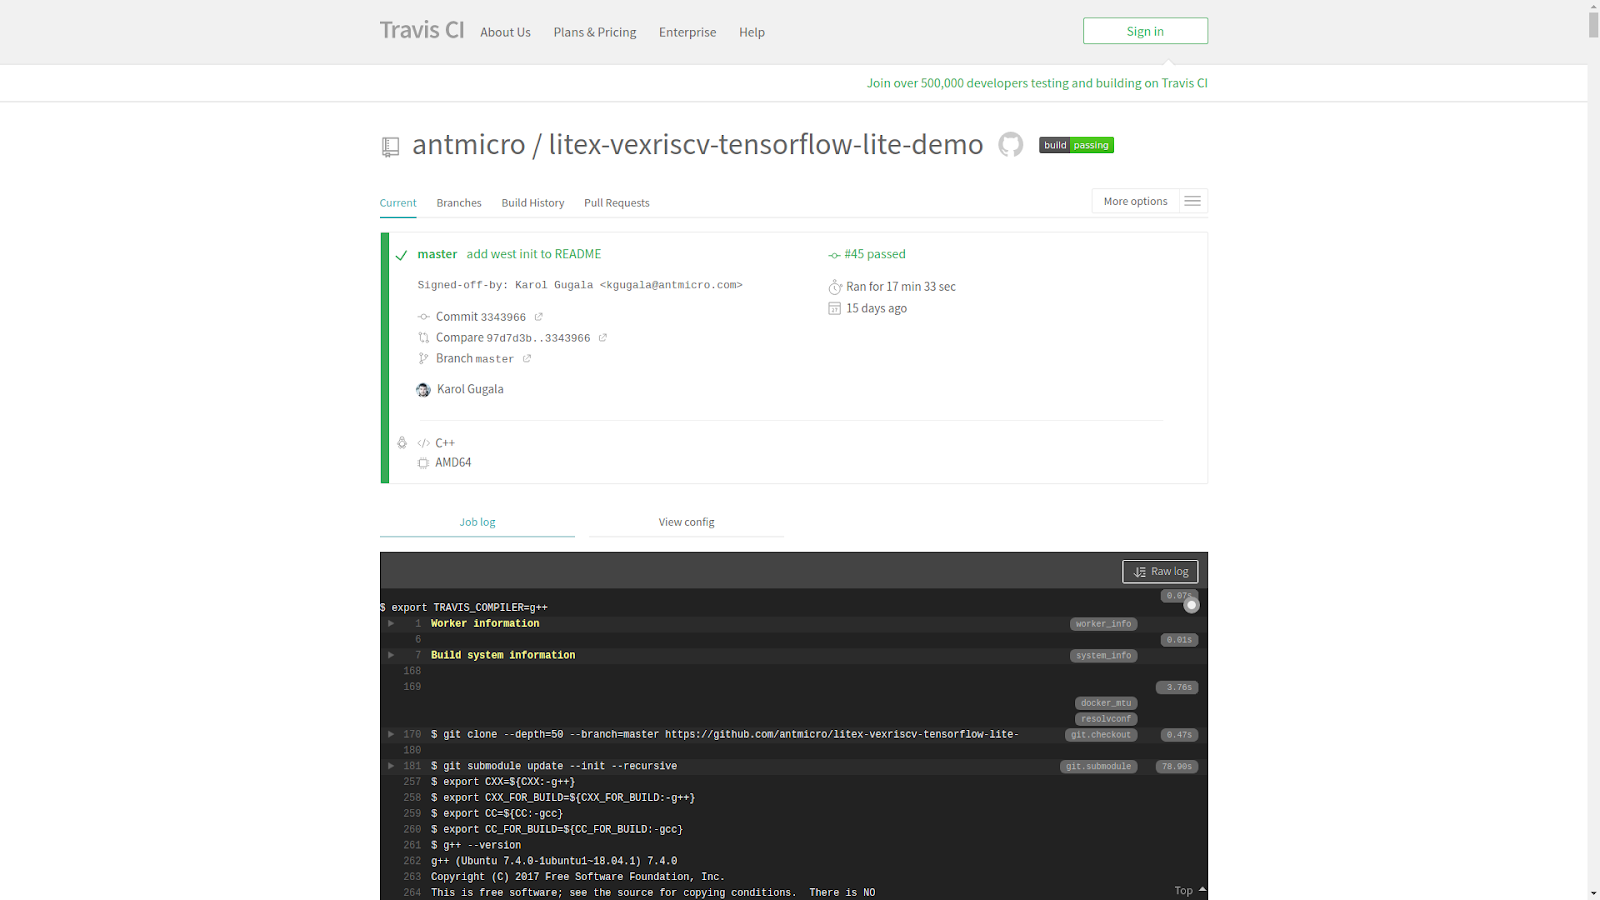The image size is (1600, 900).
Task: Open Plans & Pricing page
Action: click(x=595, y=32)
